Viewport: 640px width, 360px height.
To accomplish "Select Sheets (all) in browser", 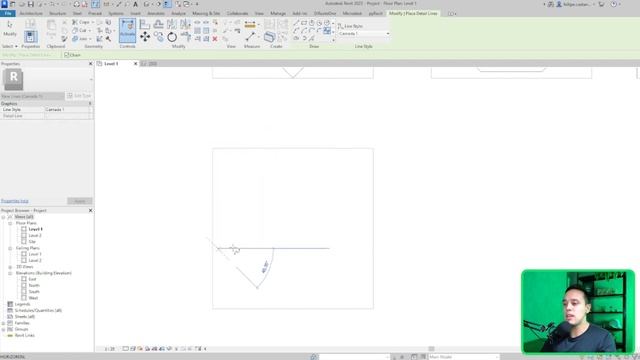I will point(24,317).
